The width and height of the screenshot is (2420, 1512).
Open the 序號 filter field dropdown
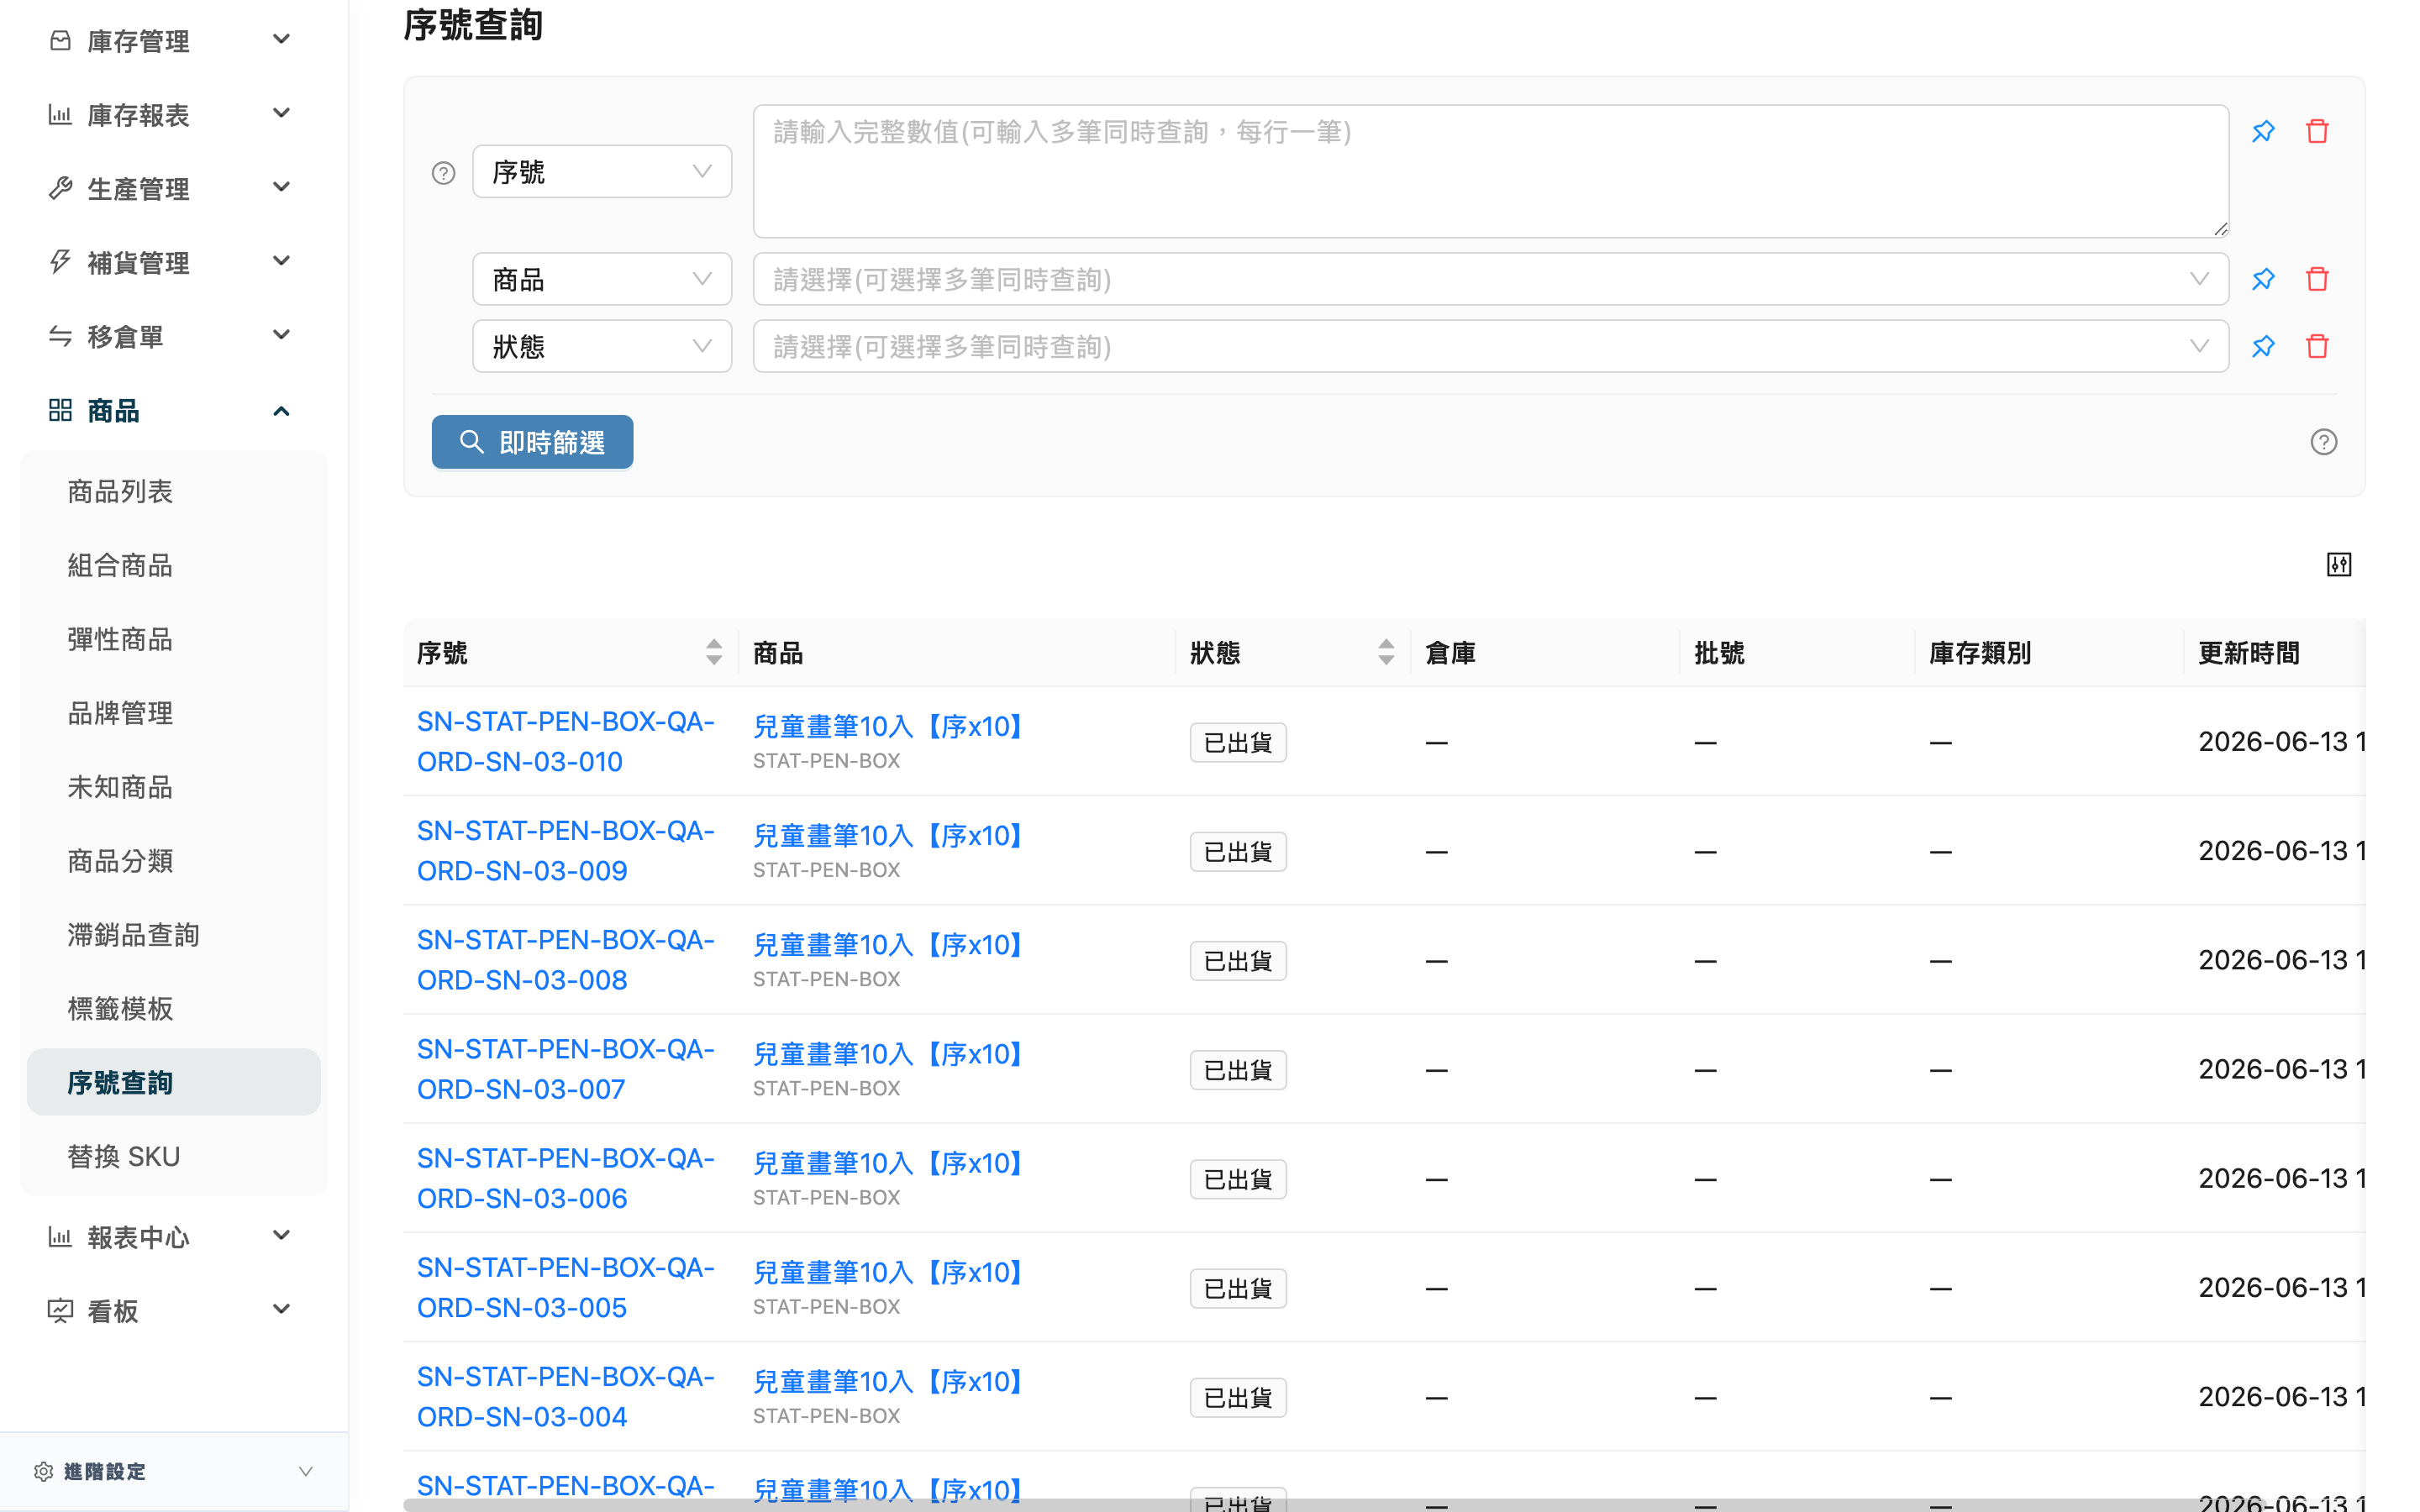tap(602, 172)
